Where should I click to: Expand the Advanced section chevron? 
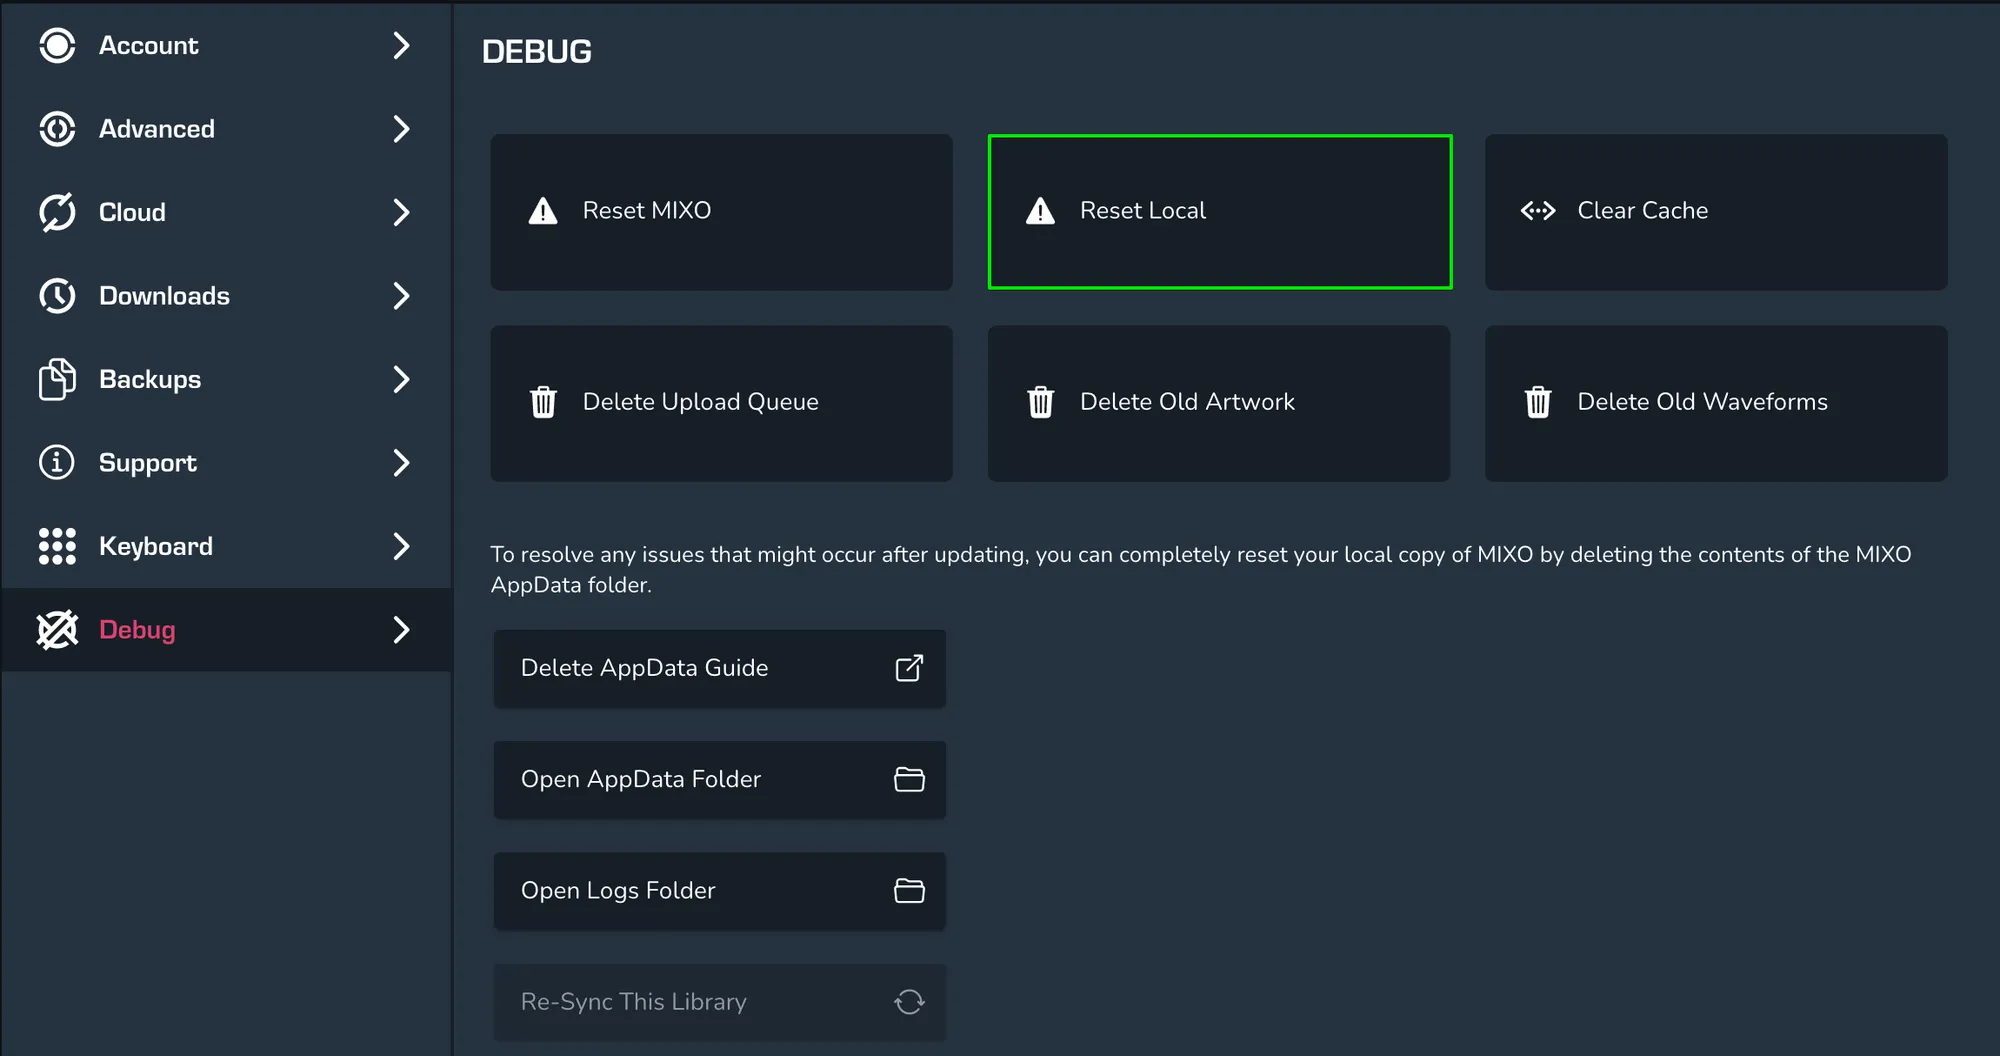coord(401,129)
